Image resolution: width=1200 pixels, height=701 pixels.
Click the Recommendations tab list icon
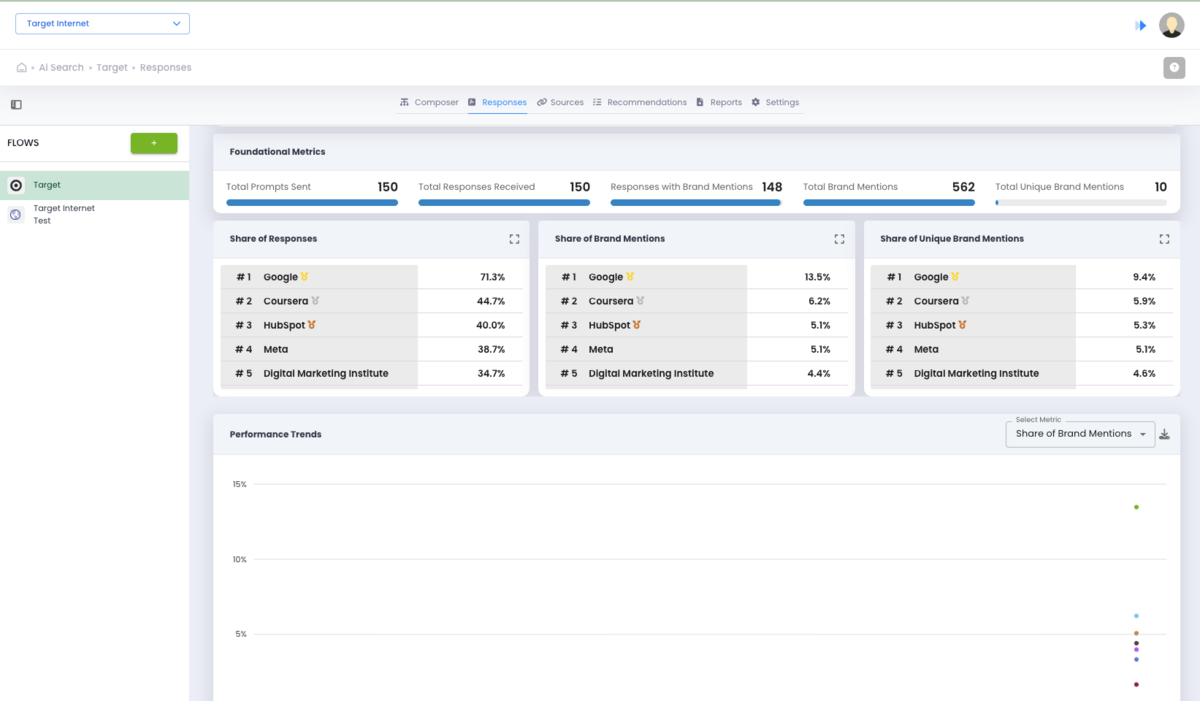(597, 102)
